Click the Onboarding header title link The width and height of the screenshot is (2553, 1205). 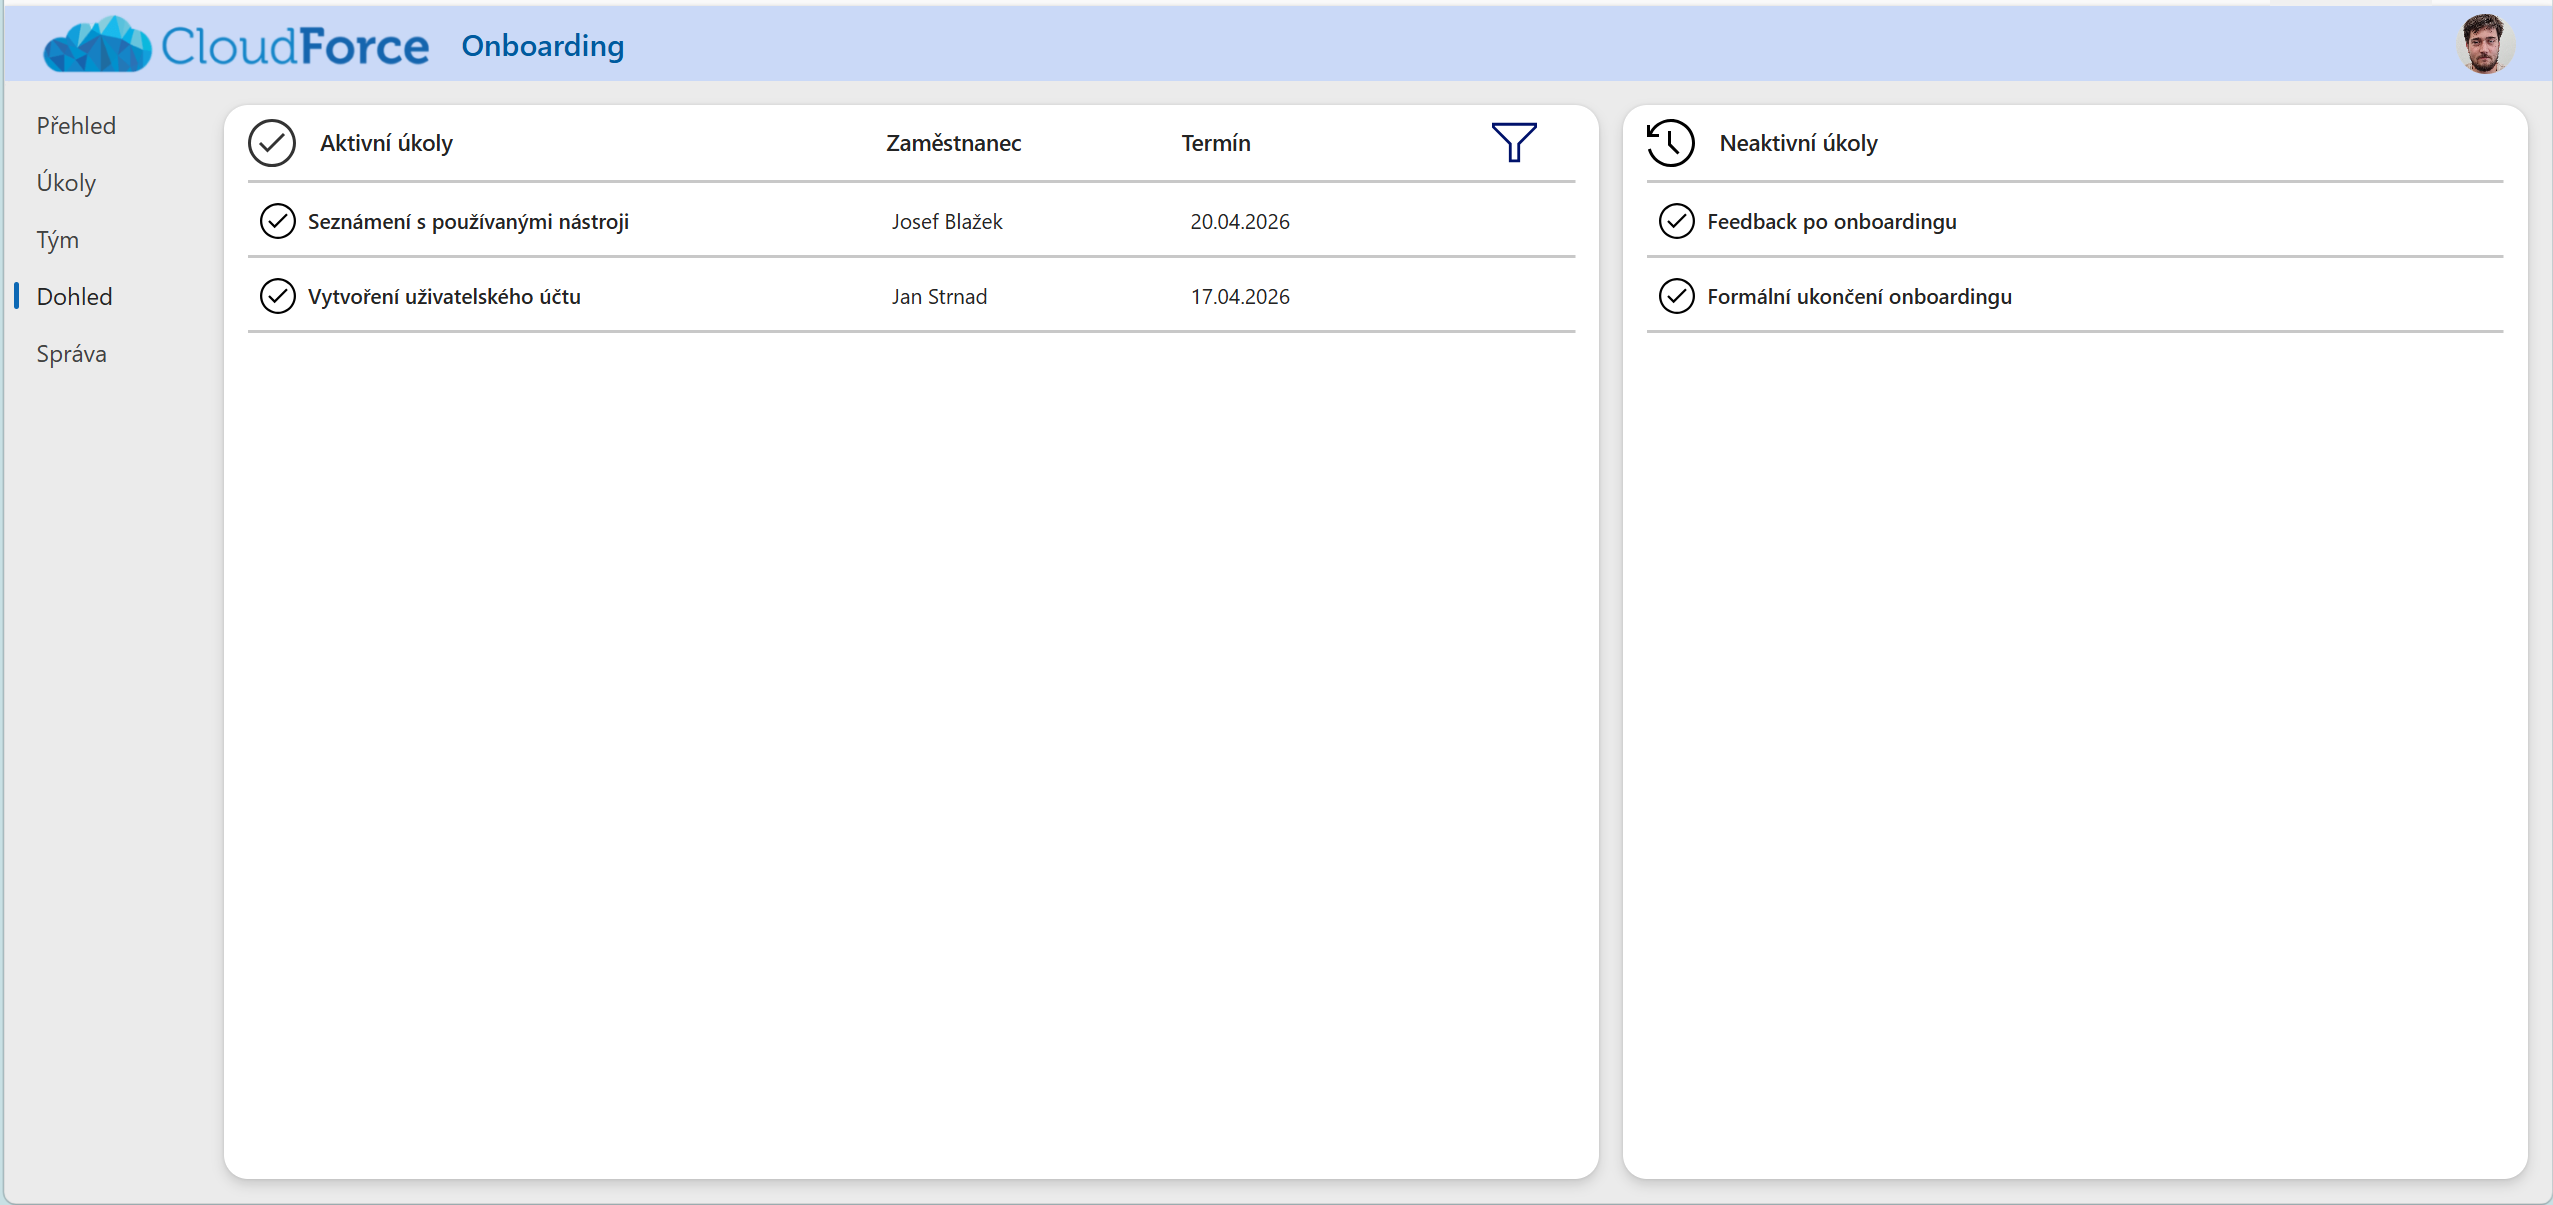point(542,46)
